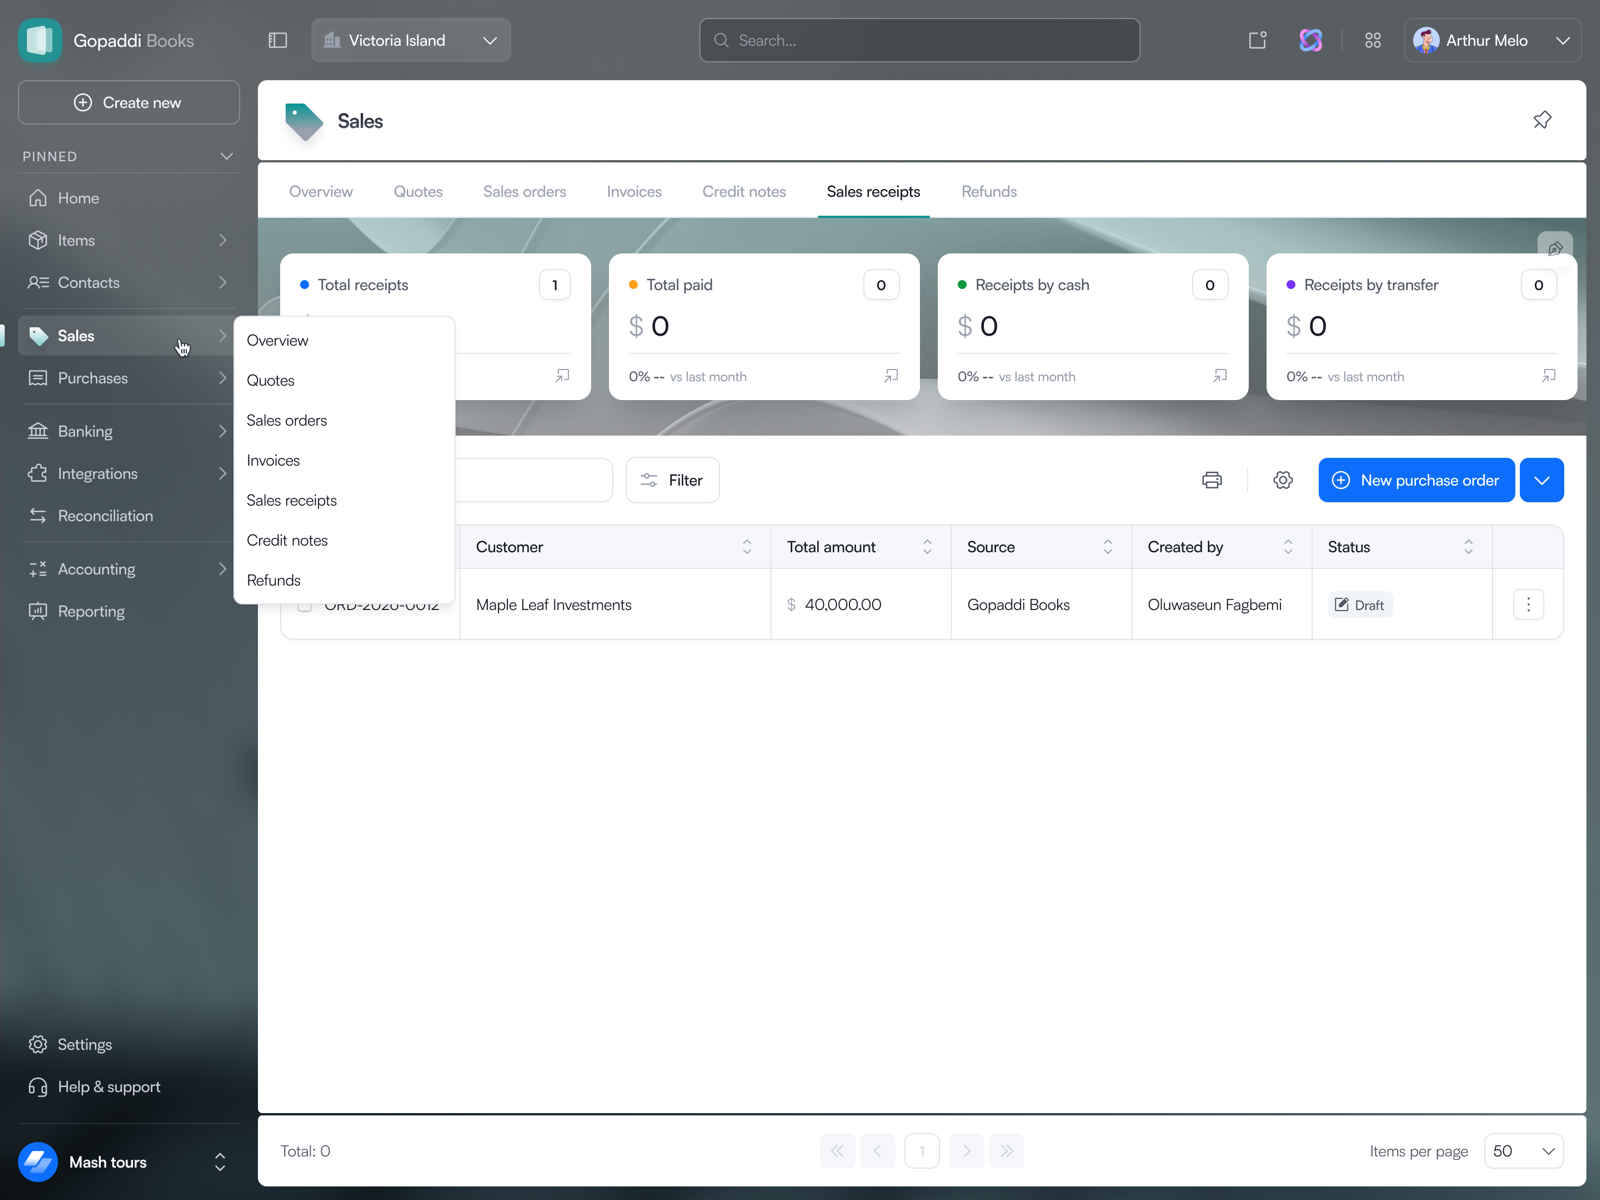Expand Contacts submenu
Image resolution: width=1600 pixels, height=1200 pixels.
point(222,282)
